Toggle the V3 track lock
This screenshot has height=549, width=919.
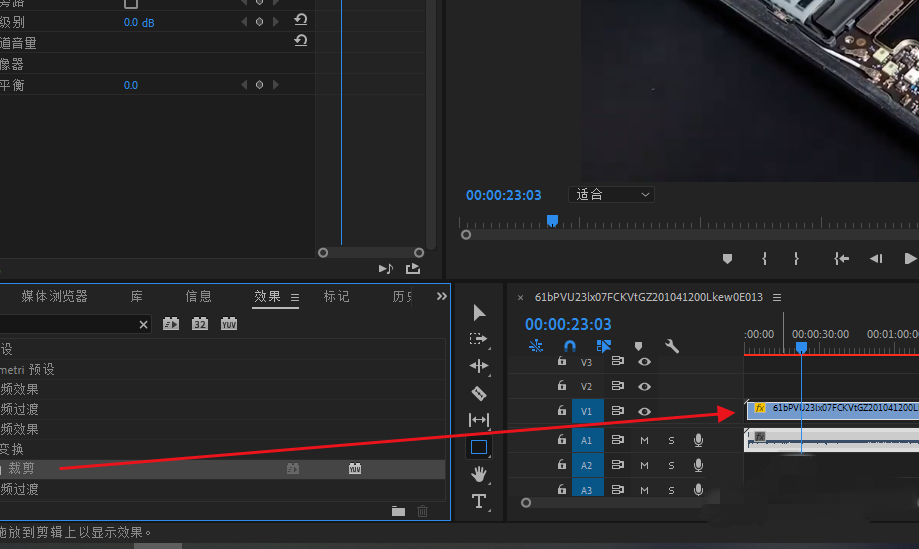(562, 361)
